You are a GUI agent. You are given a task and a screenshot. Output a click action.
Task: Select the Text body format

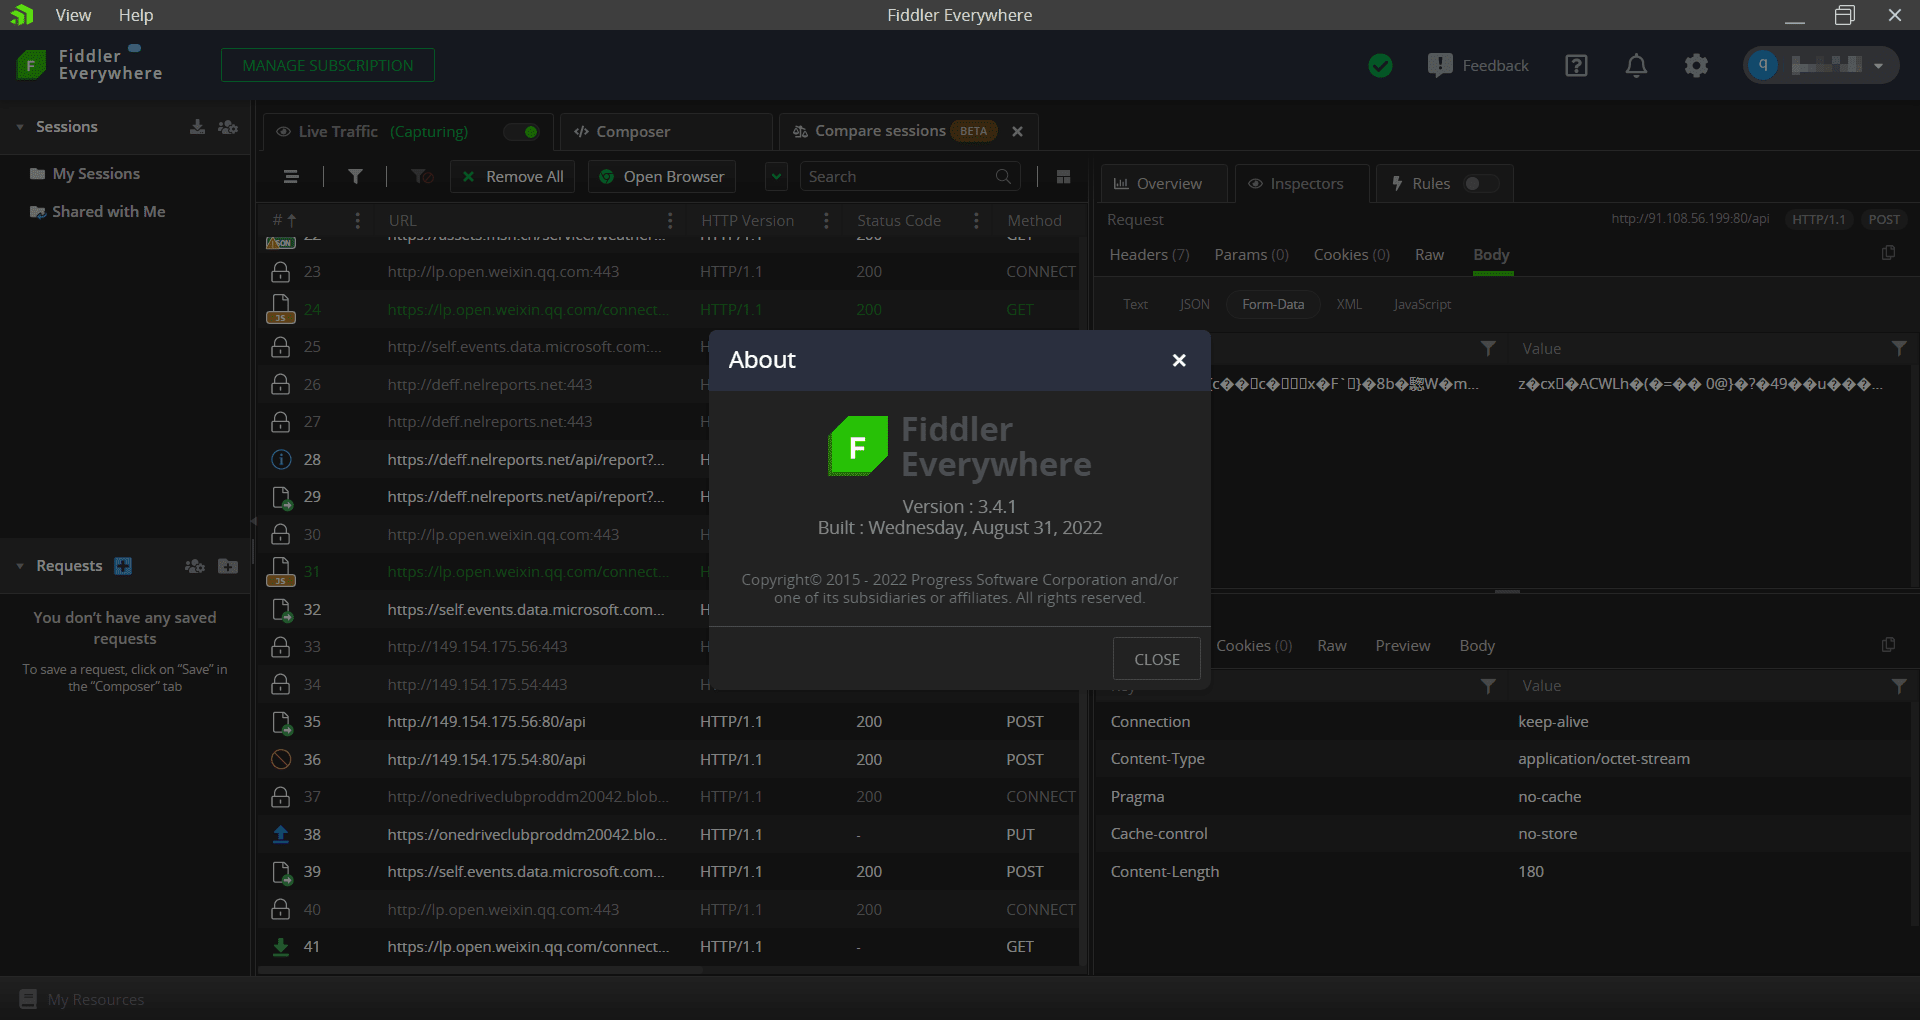pyautogui.click(x=1135, y=305)
